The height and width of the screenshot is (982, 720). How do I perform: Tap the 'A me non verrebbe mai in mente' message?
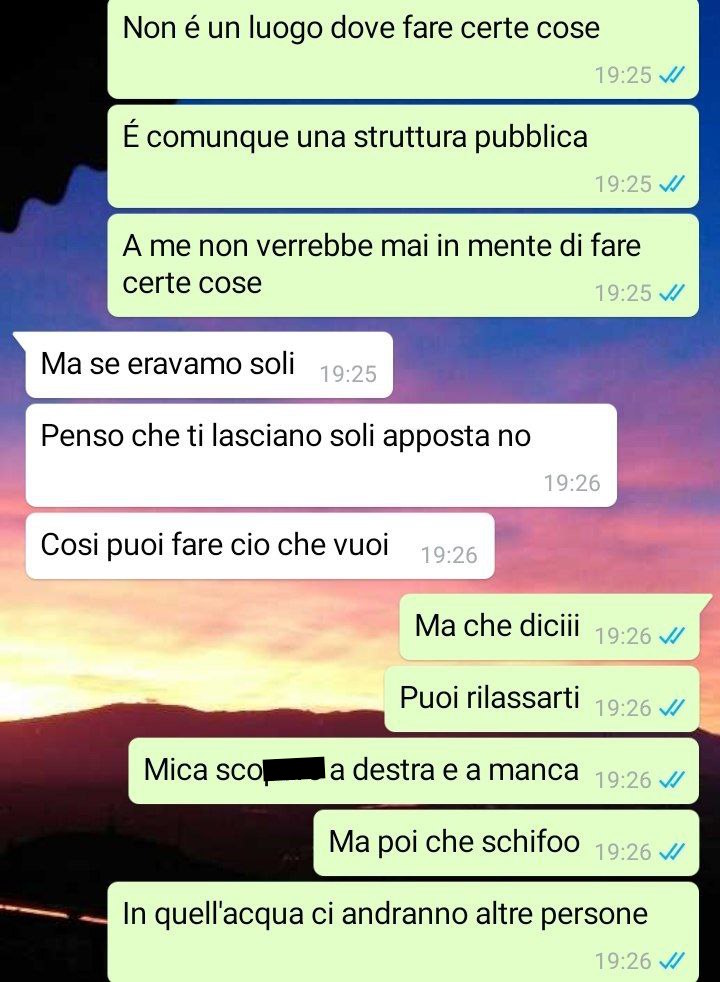(x=403, y=266)
